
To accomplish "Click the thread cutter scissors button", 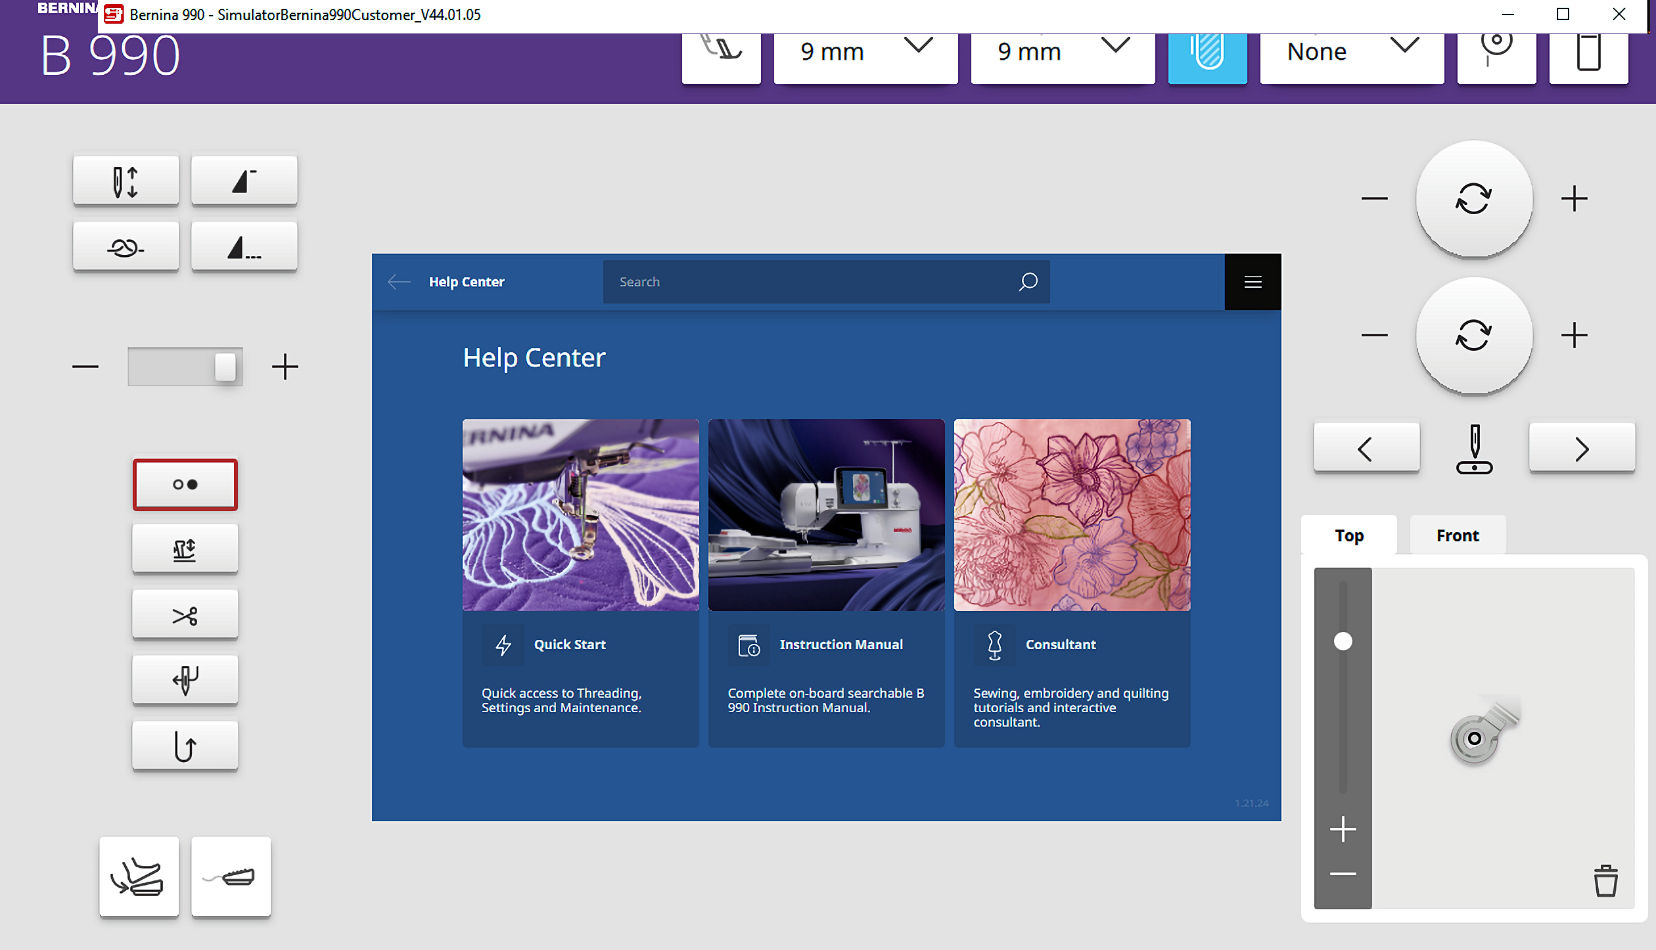I will click(185, 615).
